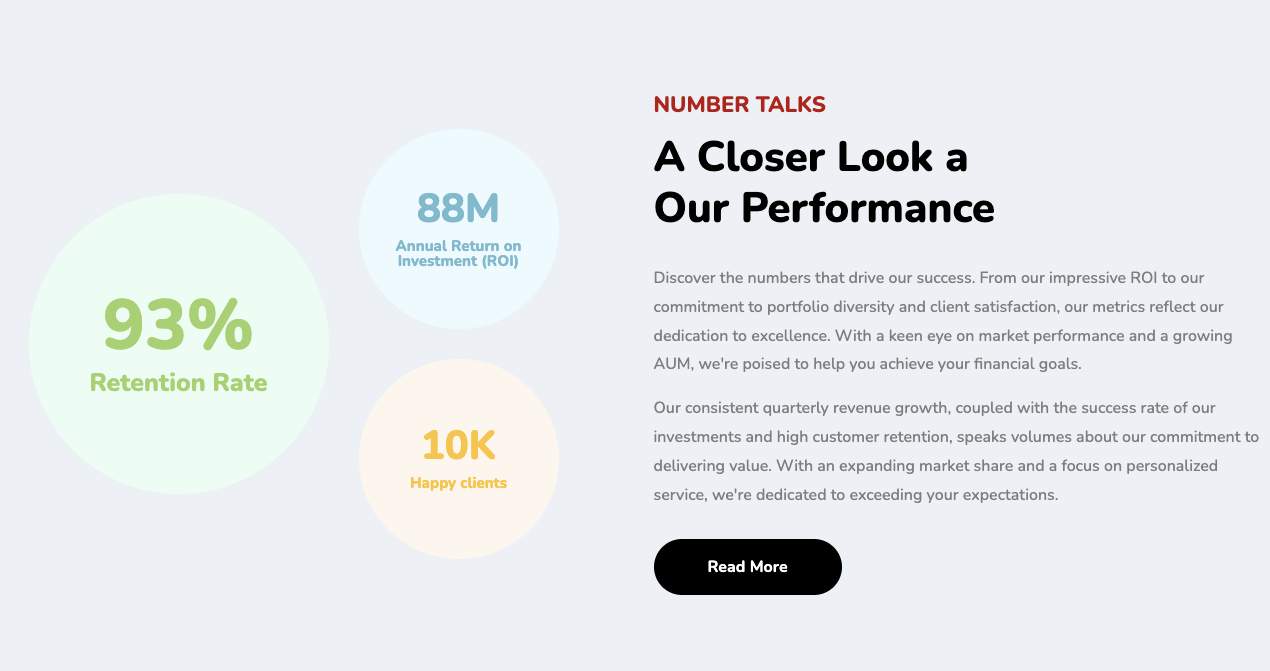Click the A Closer Look heading line
This screenshot has width=1270, height=671.
811,157
